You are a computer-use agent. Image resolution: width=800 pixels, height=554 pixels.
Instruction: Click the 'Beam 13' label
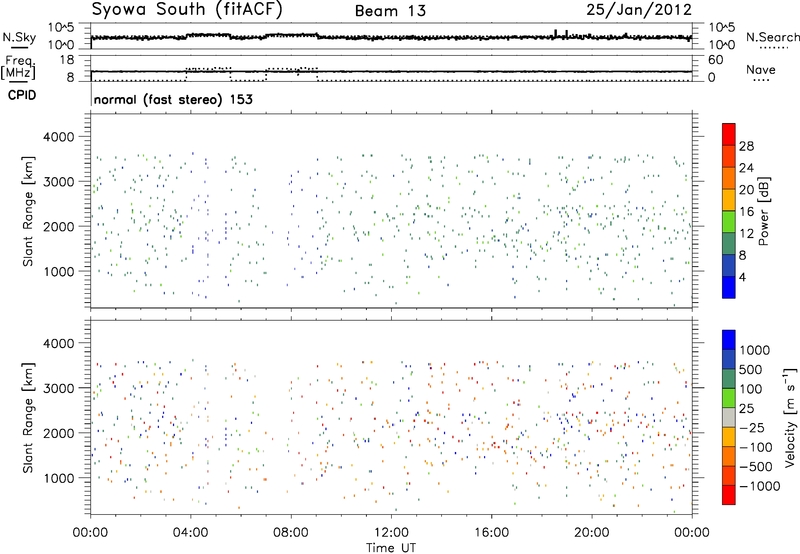point(390,11)
